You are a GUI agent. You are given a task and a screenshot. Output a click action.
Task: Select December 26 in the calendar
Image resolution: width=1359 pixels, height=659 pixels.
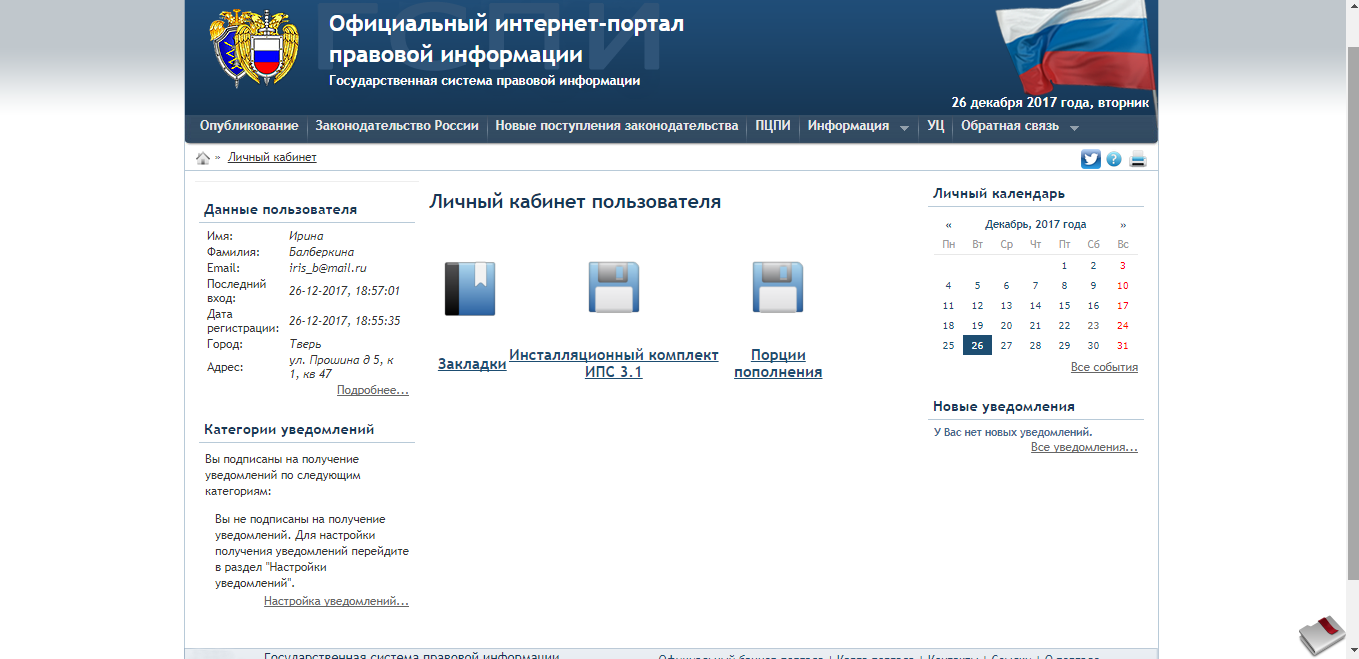(977, 345)
